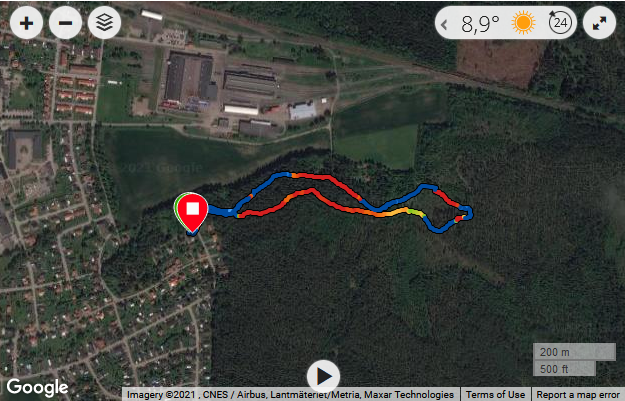Screen dimensions: 625x401
Task: Open the map layers selector
Action: click(104, 23)
